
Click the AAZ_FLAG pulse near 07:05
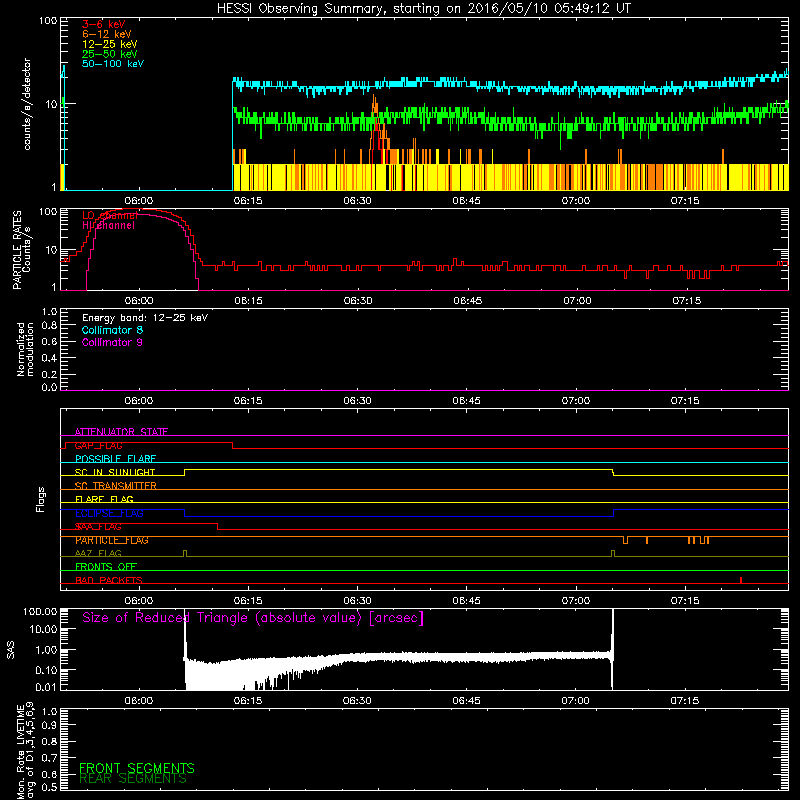[613, 554]
